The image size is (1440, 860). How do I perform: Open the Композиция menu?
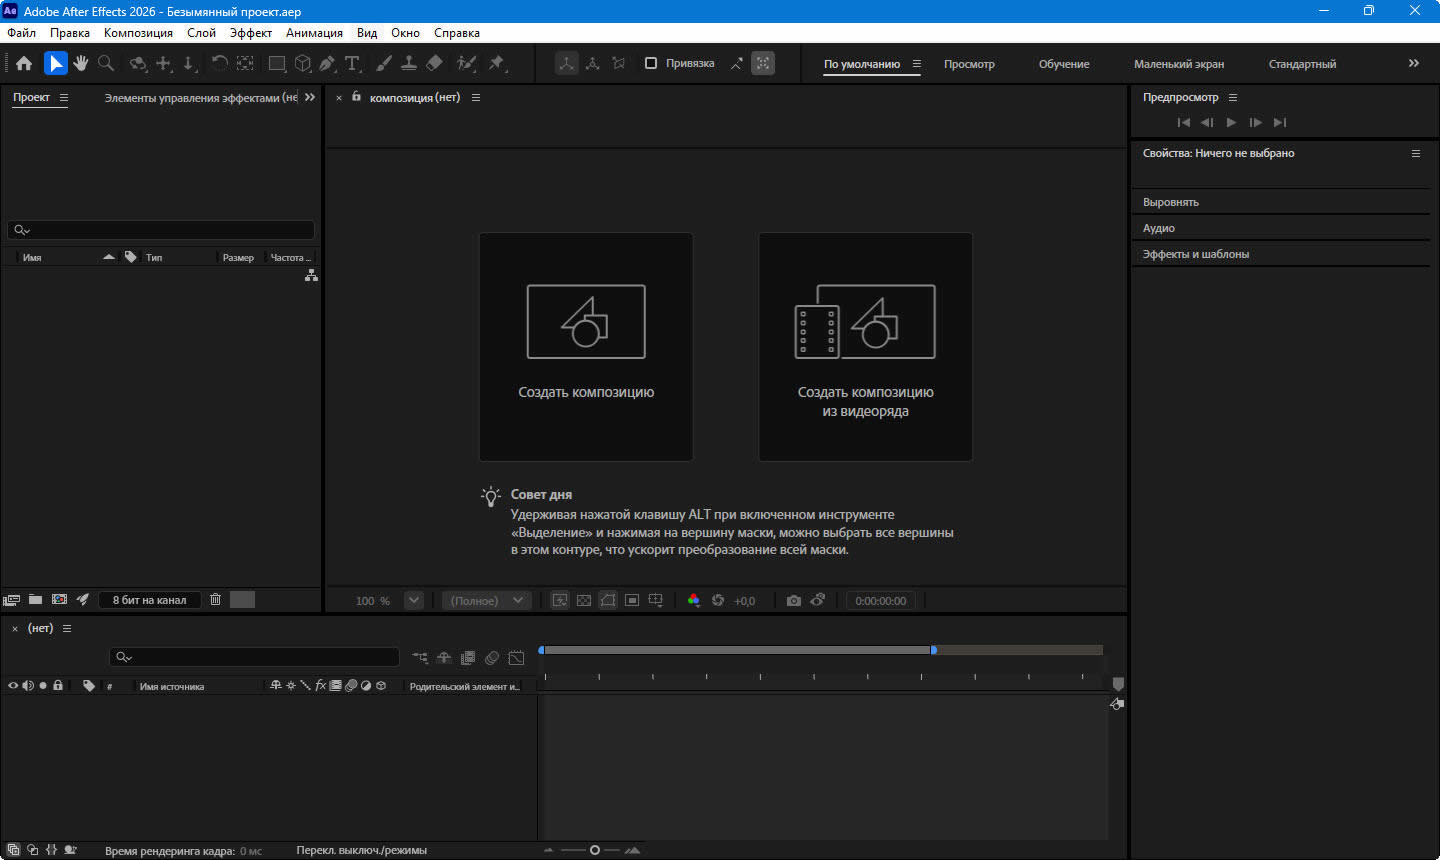tap(138, 33)
